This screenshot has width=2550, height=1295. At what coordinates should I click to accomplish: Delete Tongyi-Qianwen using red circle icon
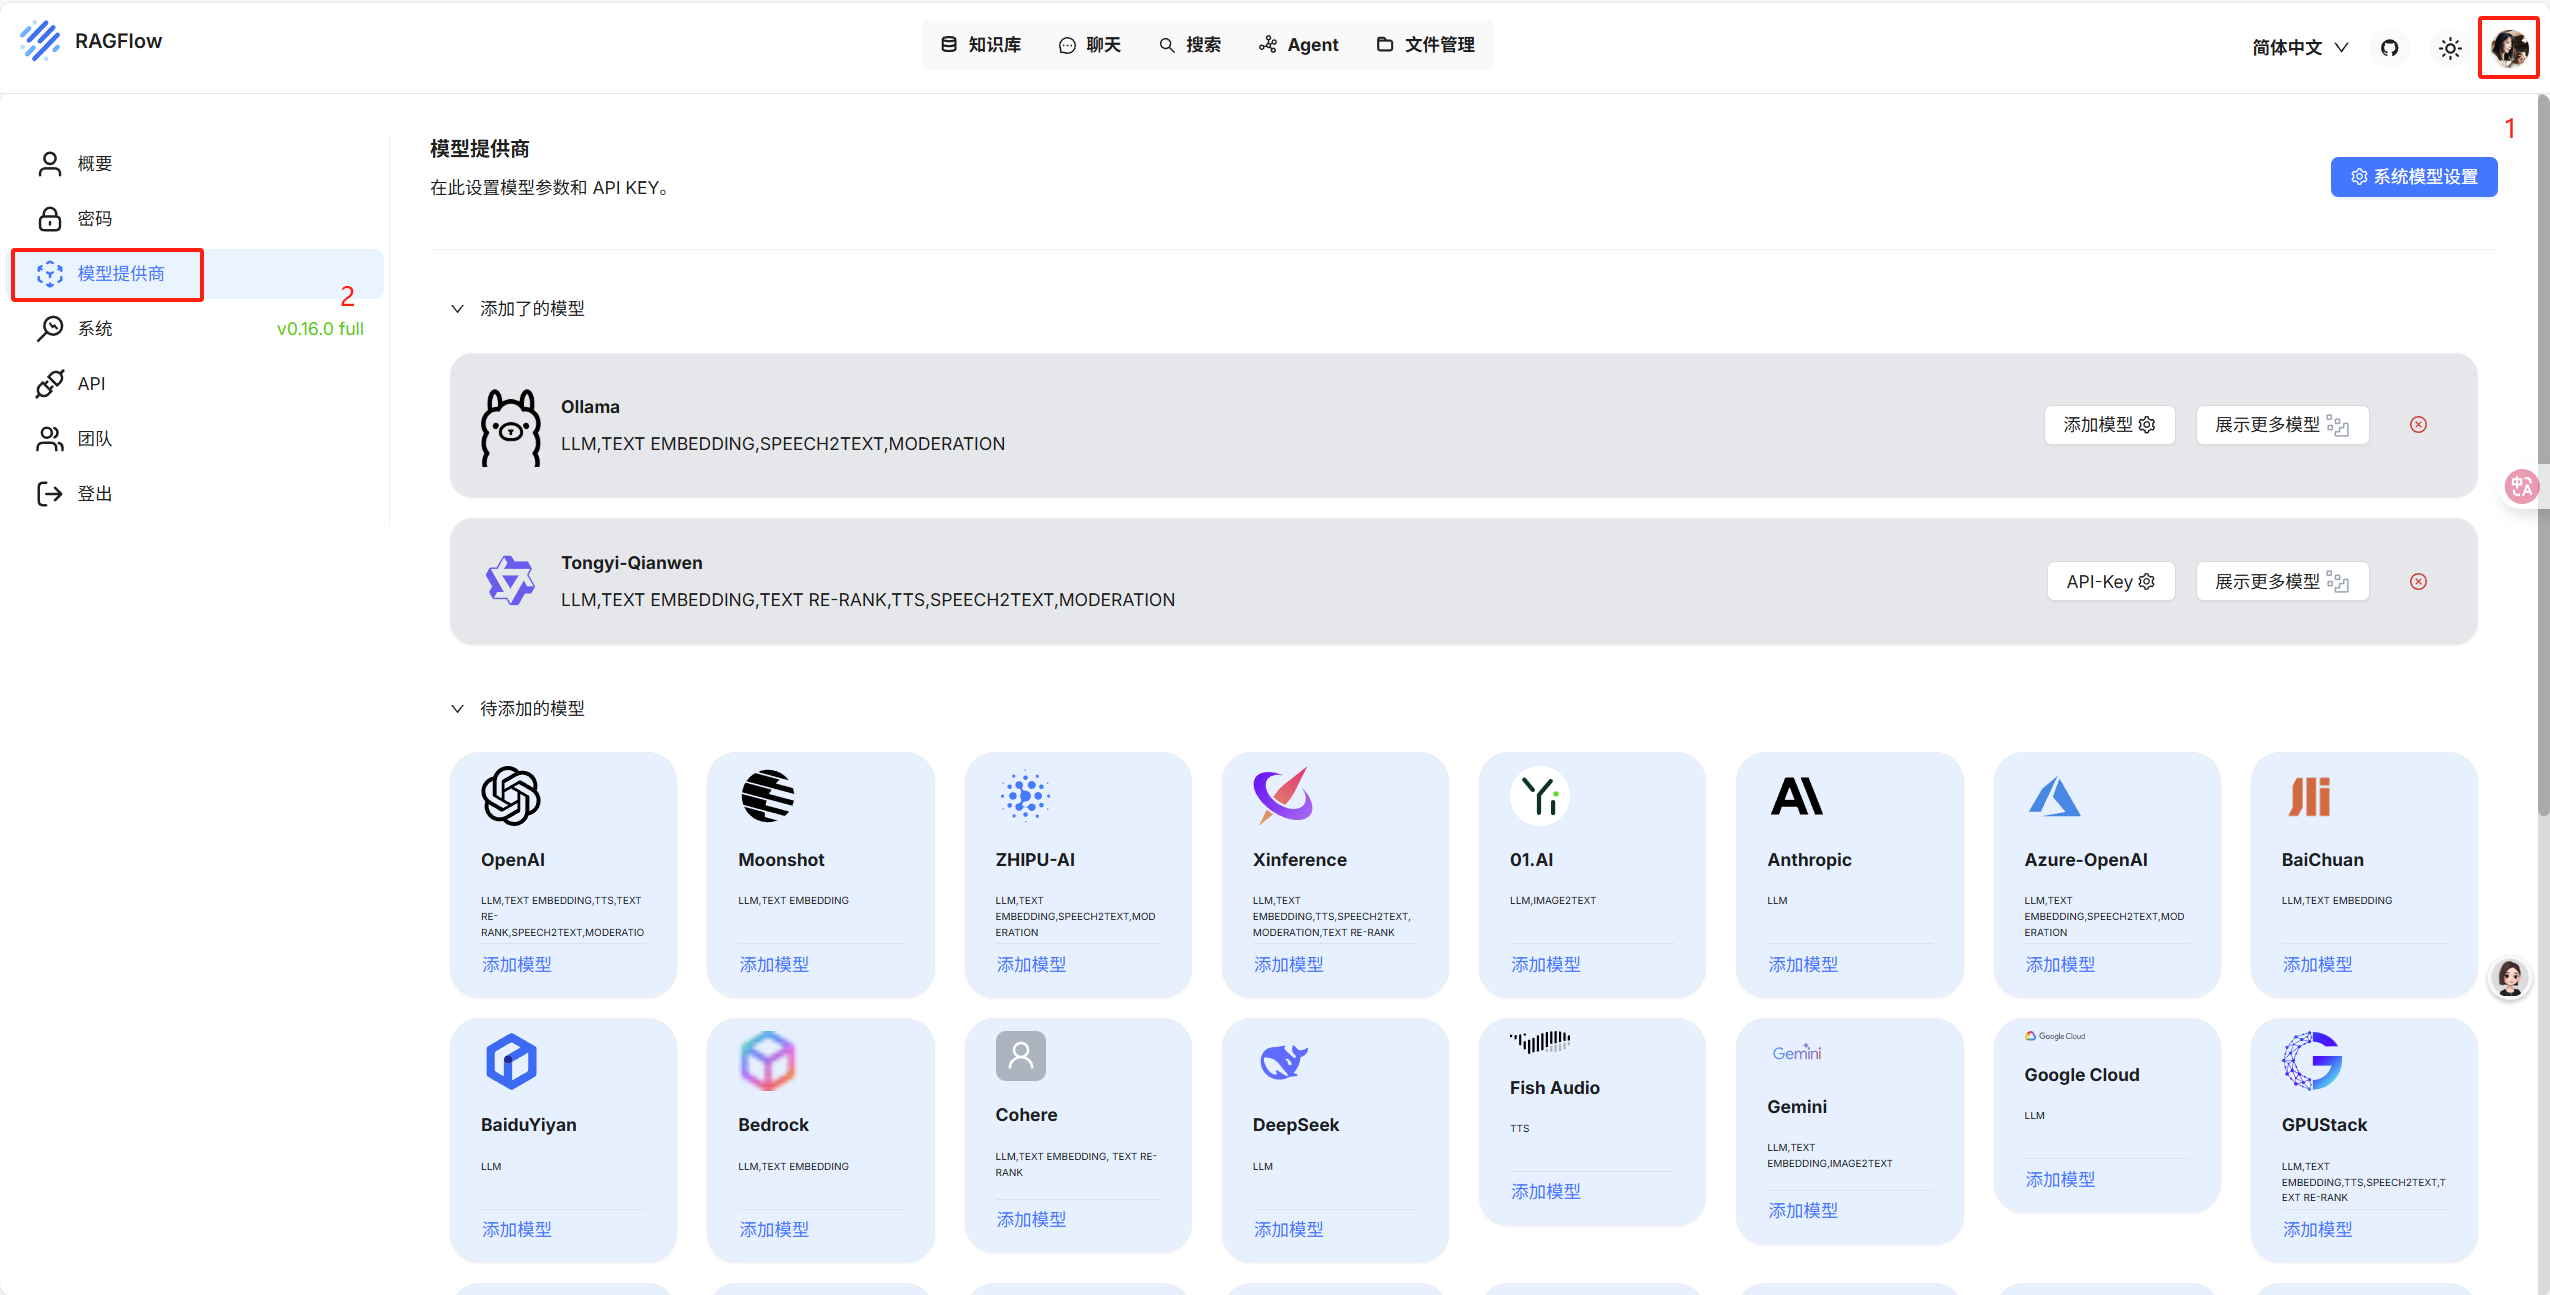coord(2418,582)
